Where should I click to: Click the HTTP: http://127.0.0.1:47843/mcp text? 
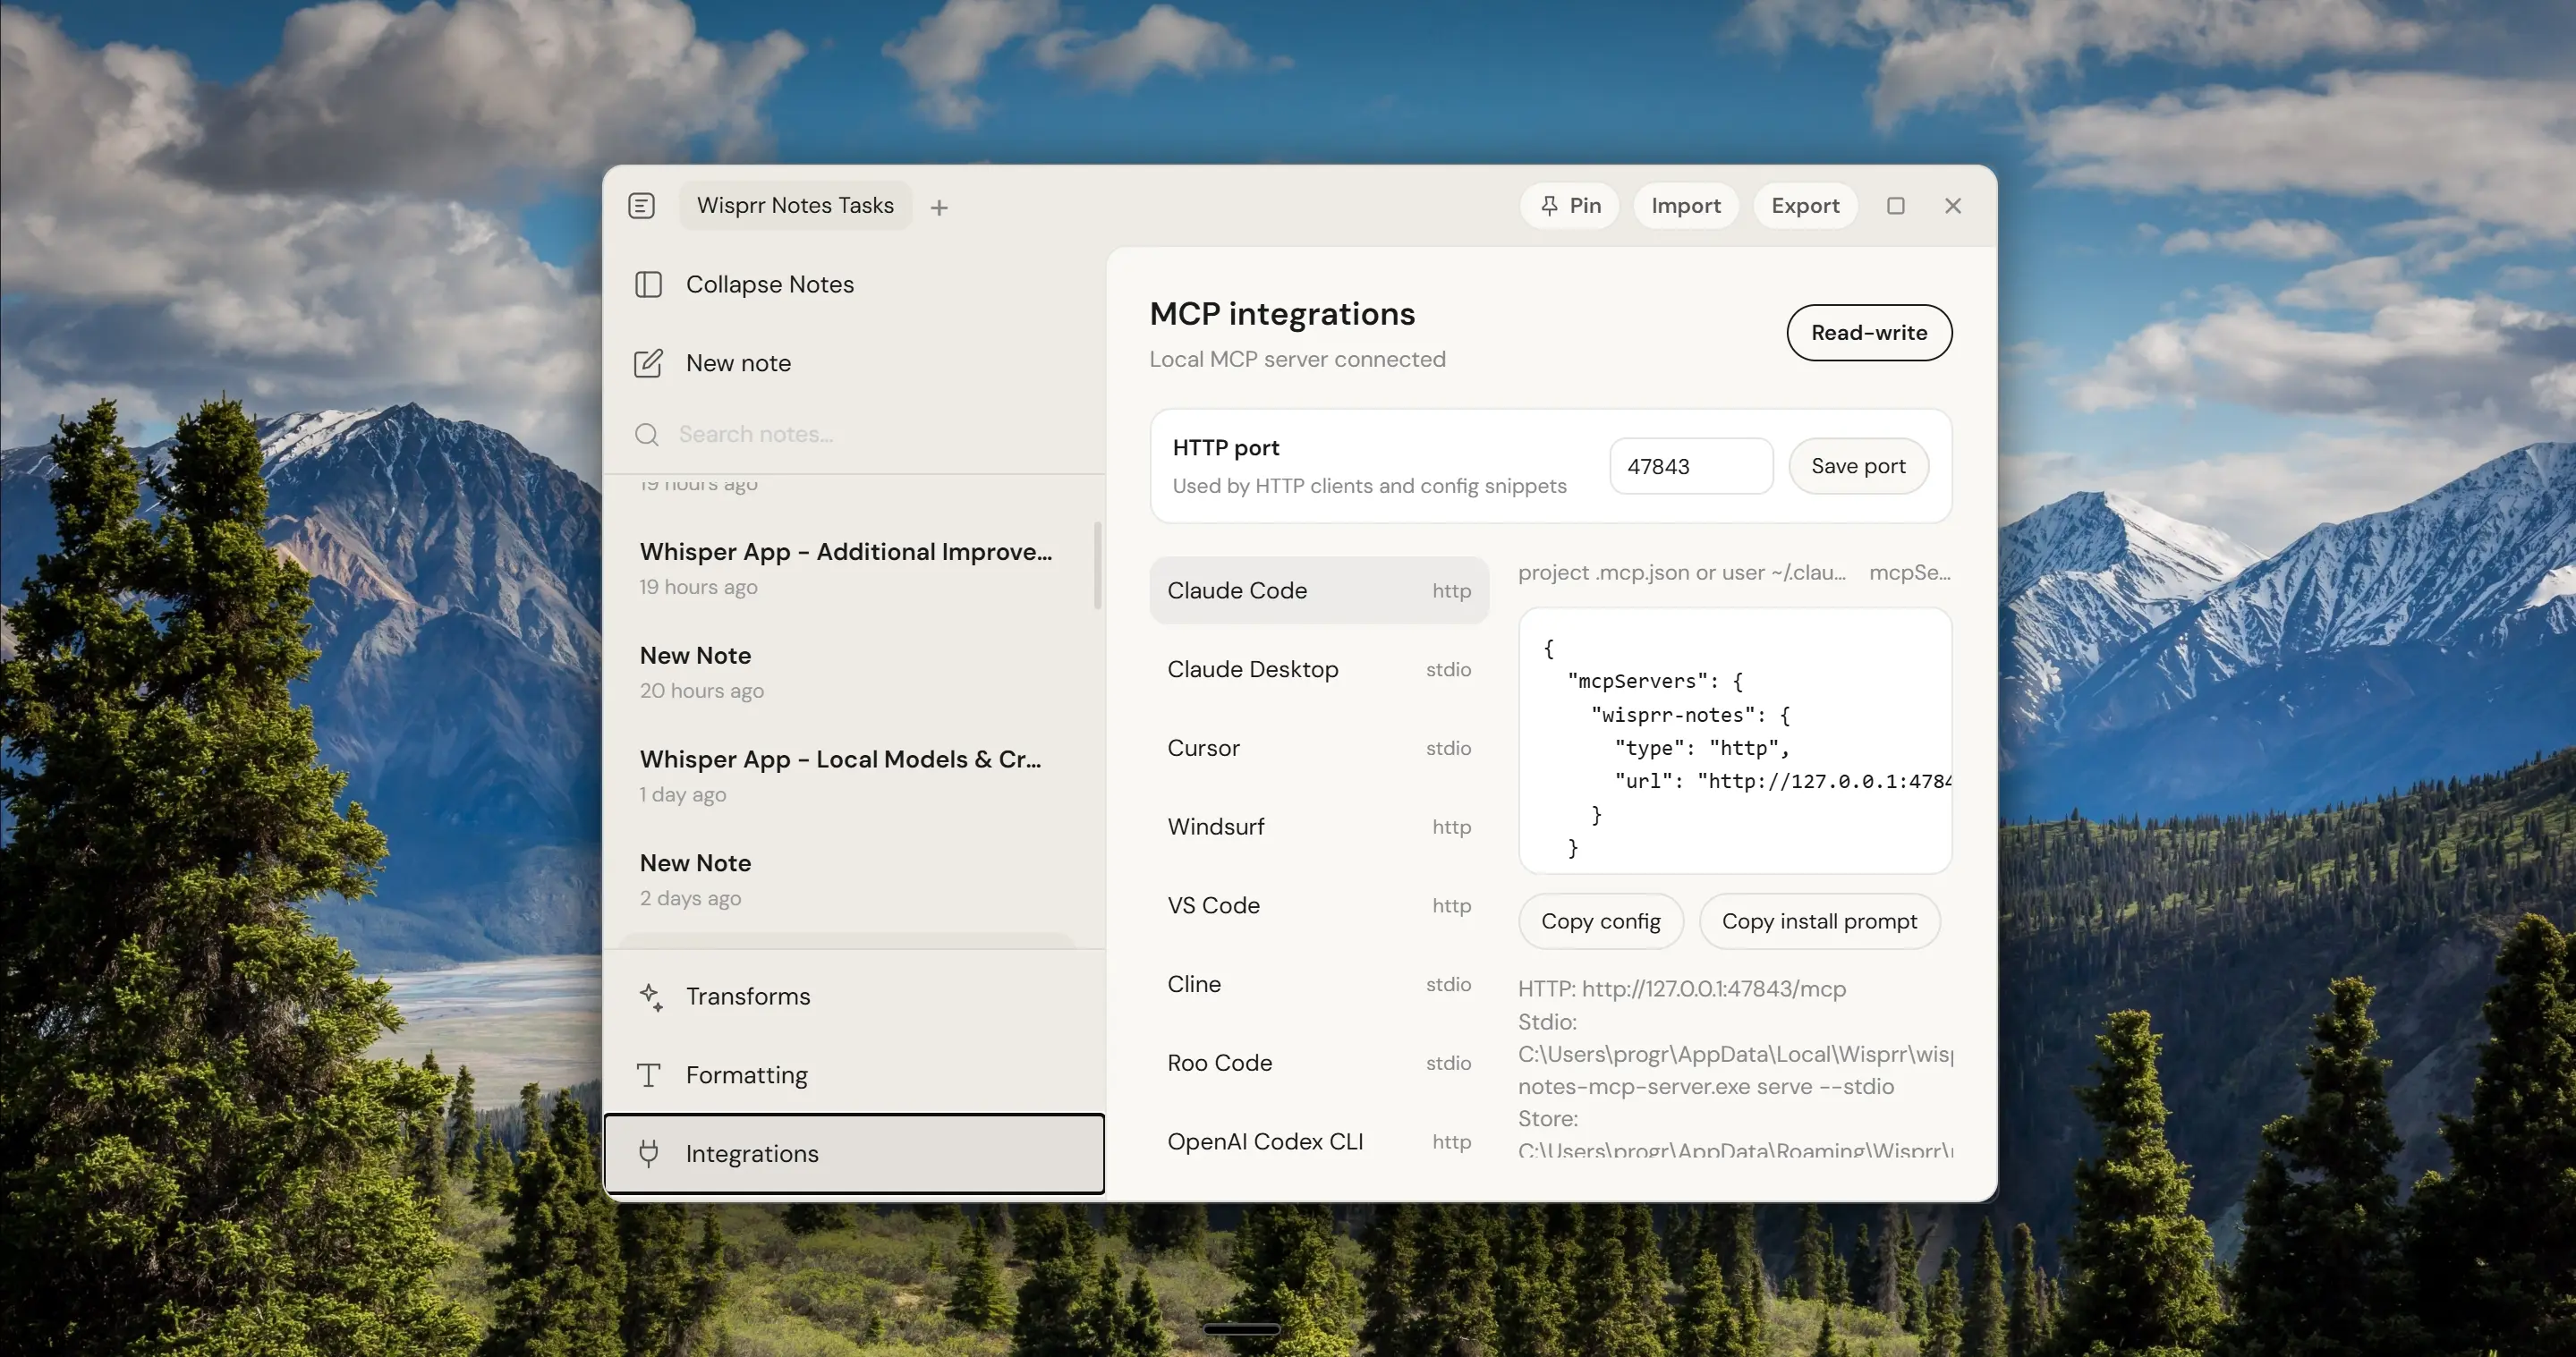pyautogui.click(x=1682, y=989)
